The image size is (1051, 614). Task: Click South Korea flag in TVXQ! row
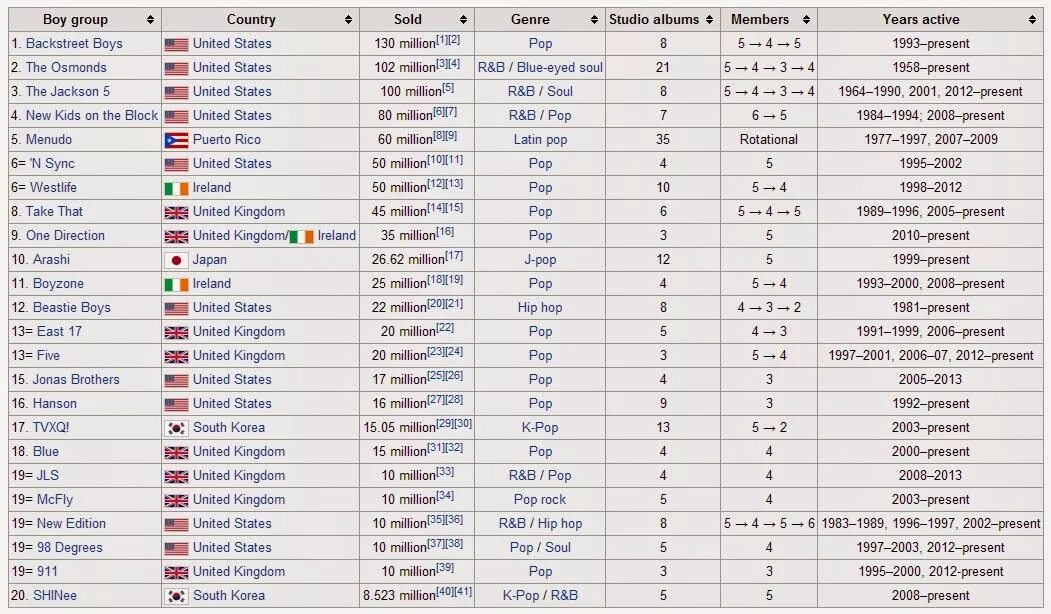pos(176,428)
